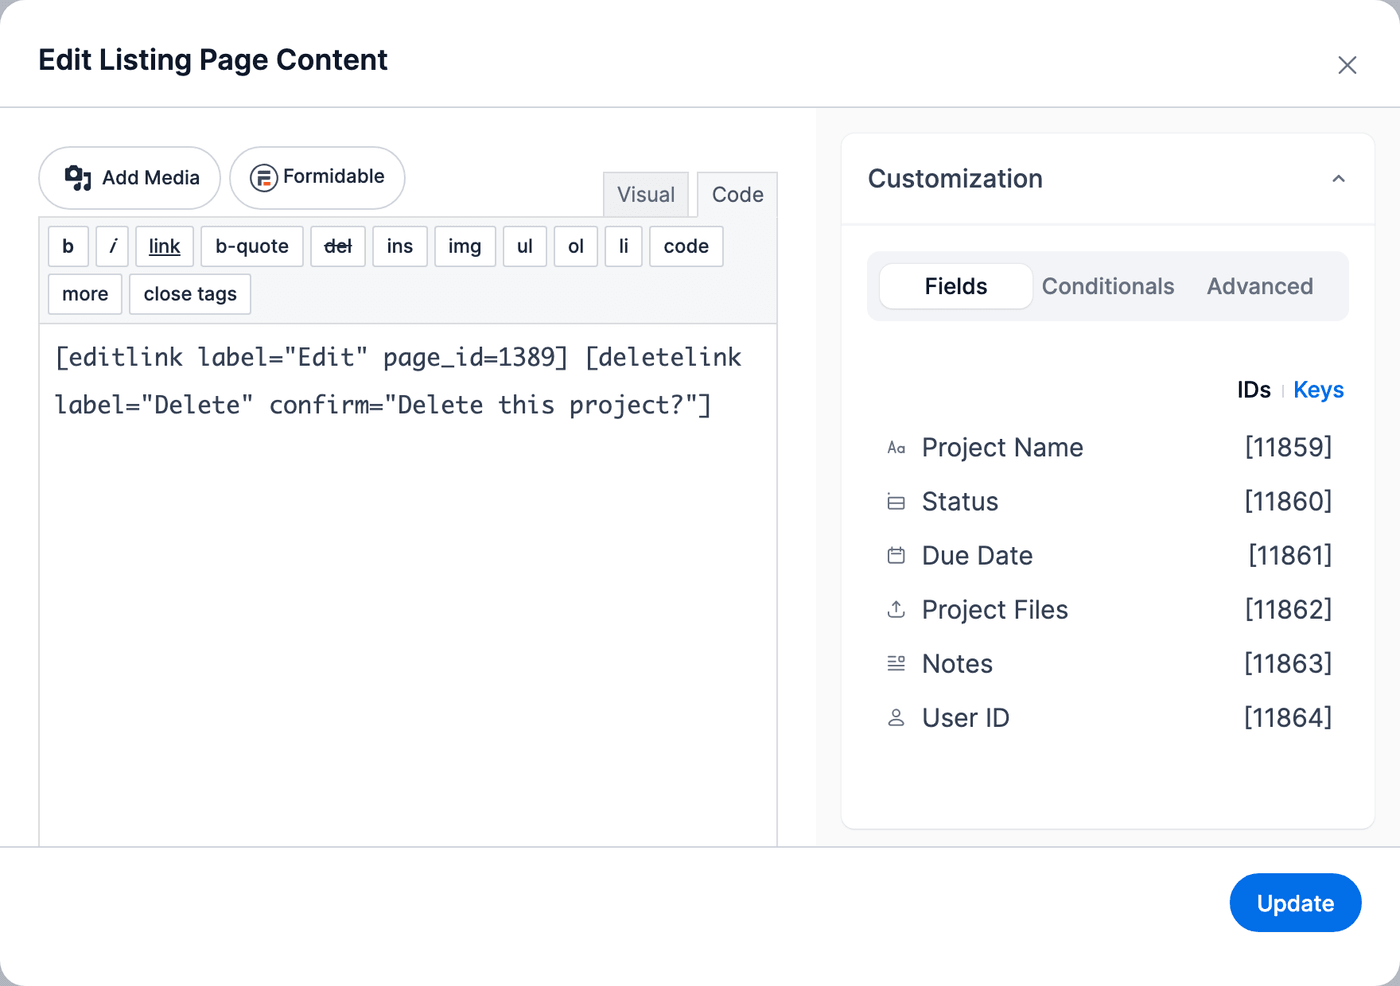The width and height of the screenshot is (1400, 986).
Task: Click the Formidable logo icon
Action: [x=263, y=178]
